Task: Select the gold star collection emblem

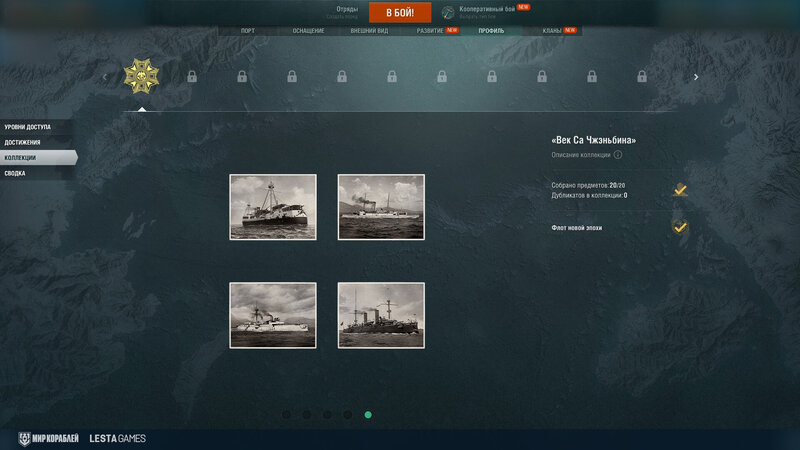Action: [141, 76]
